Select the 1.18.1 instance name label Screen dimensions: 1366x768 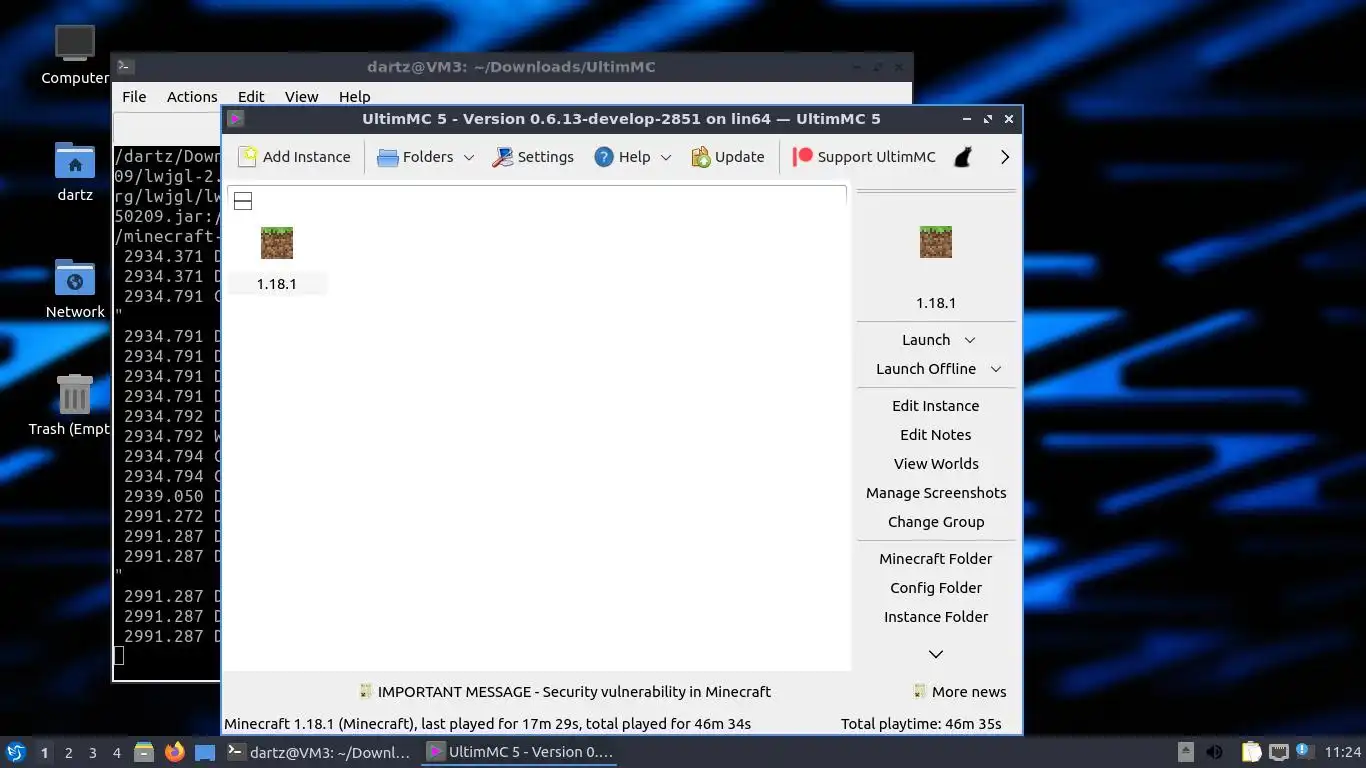click(x=277, y=284)
